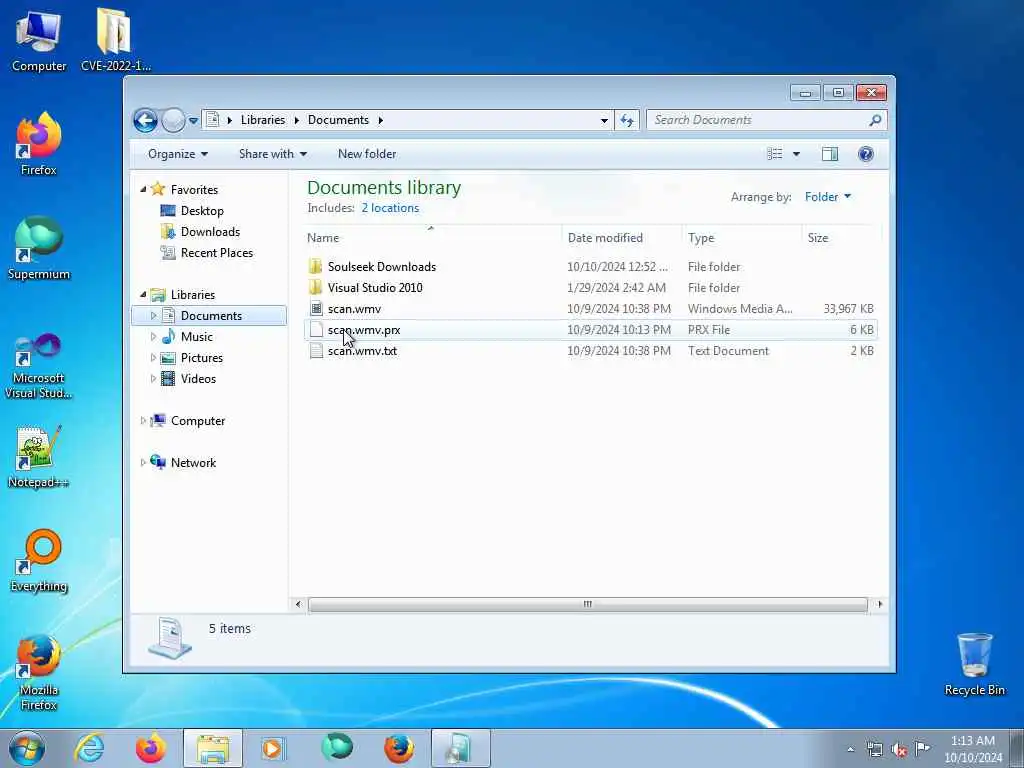Select the Microsoft Visual Studio shortcut
This screenshot has width=1024, height=768.
pyautogui.click(x=39, y=366)
